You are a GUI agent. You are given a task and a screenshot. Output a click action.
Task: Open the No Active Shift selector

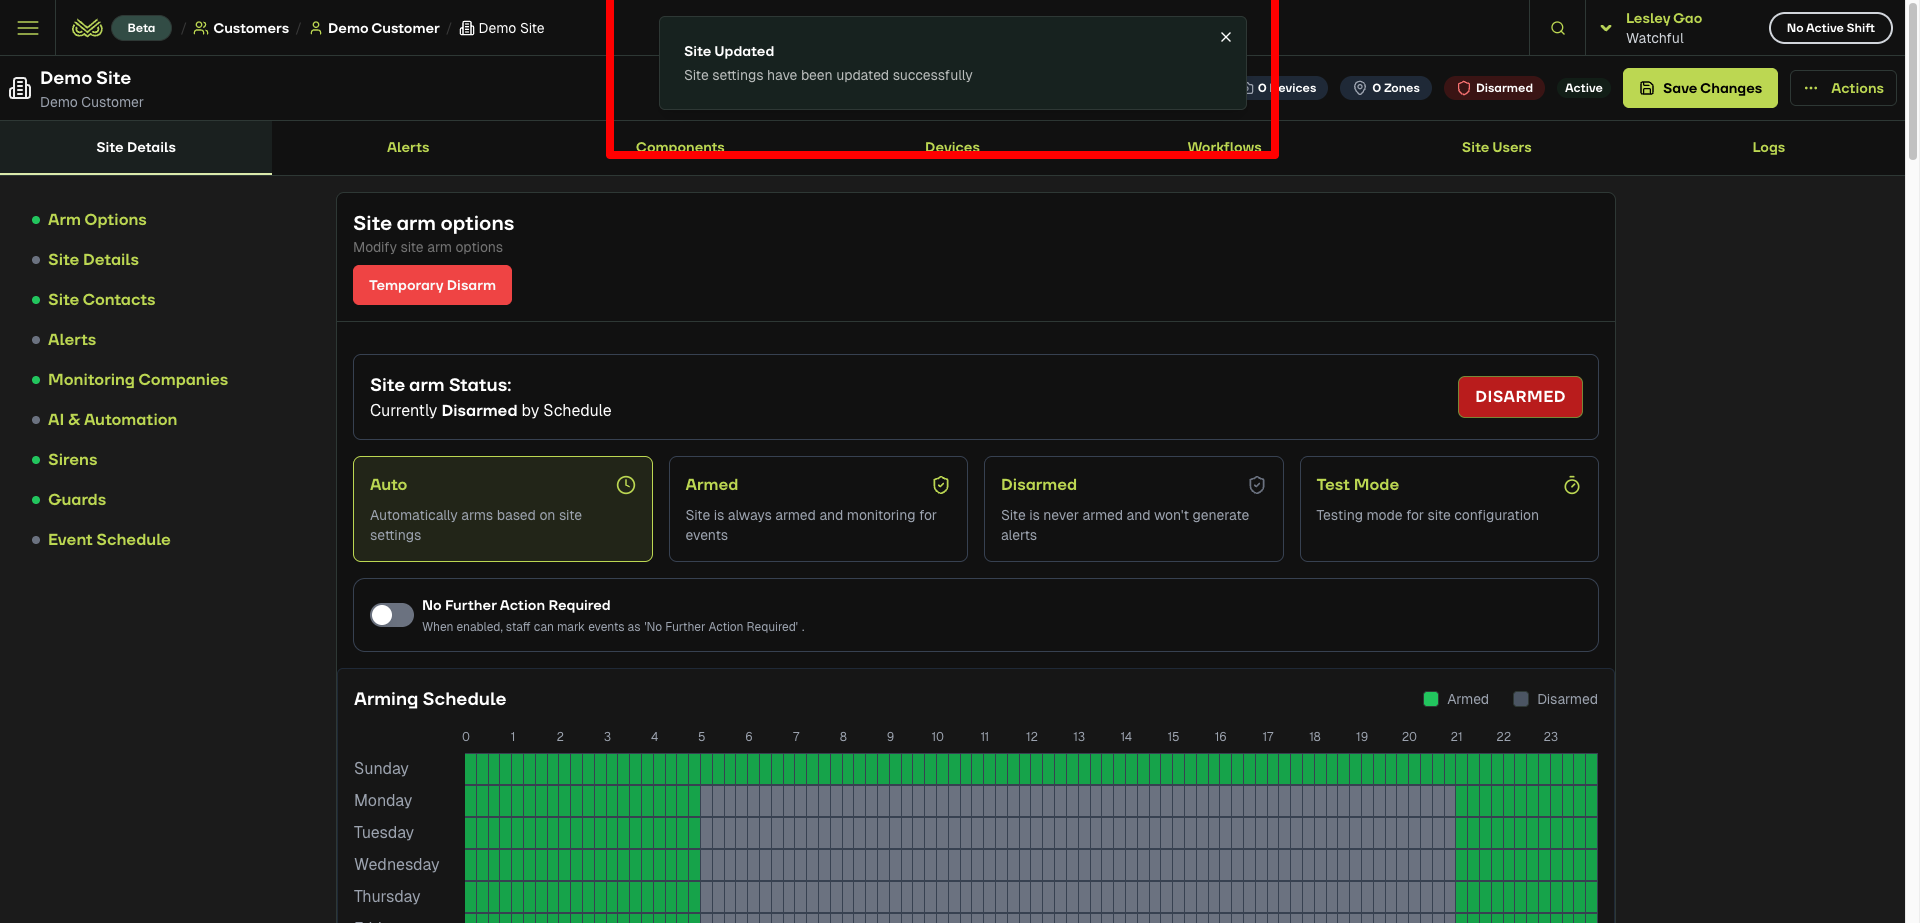pyautogui.click(x=1830, y=28)
